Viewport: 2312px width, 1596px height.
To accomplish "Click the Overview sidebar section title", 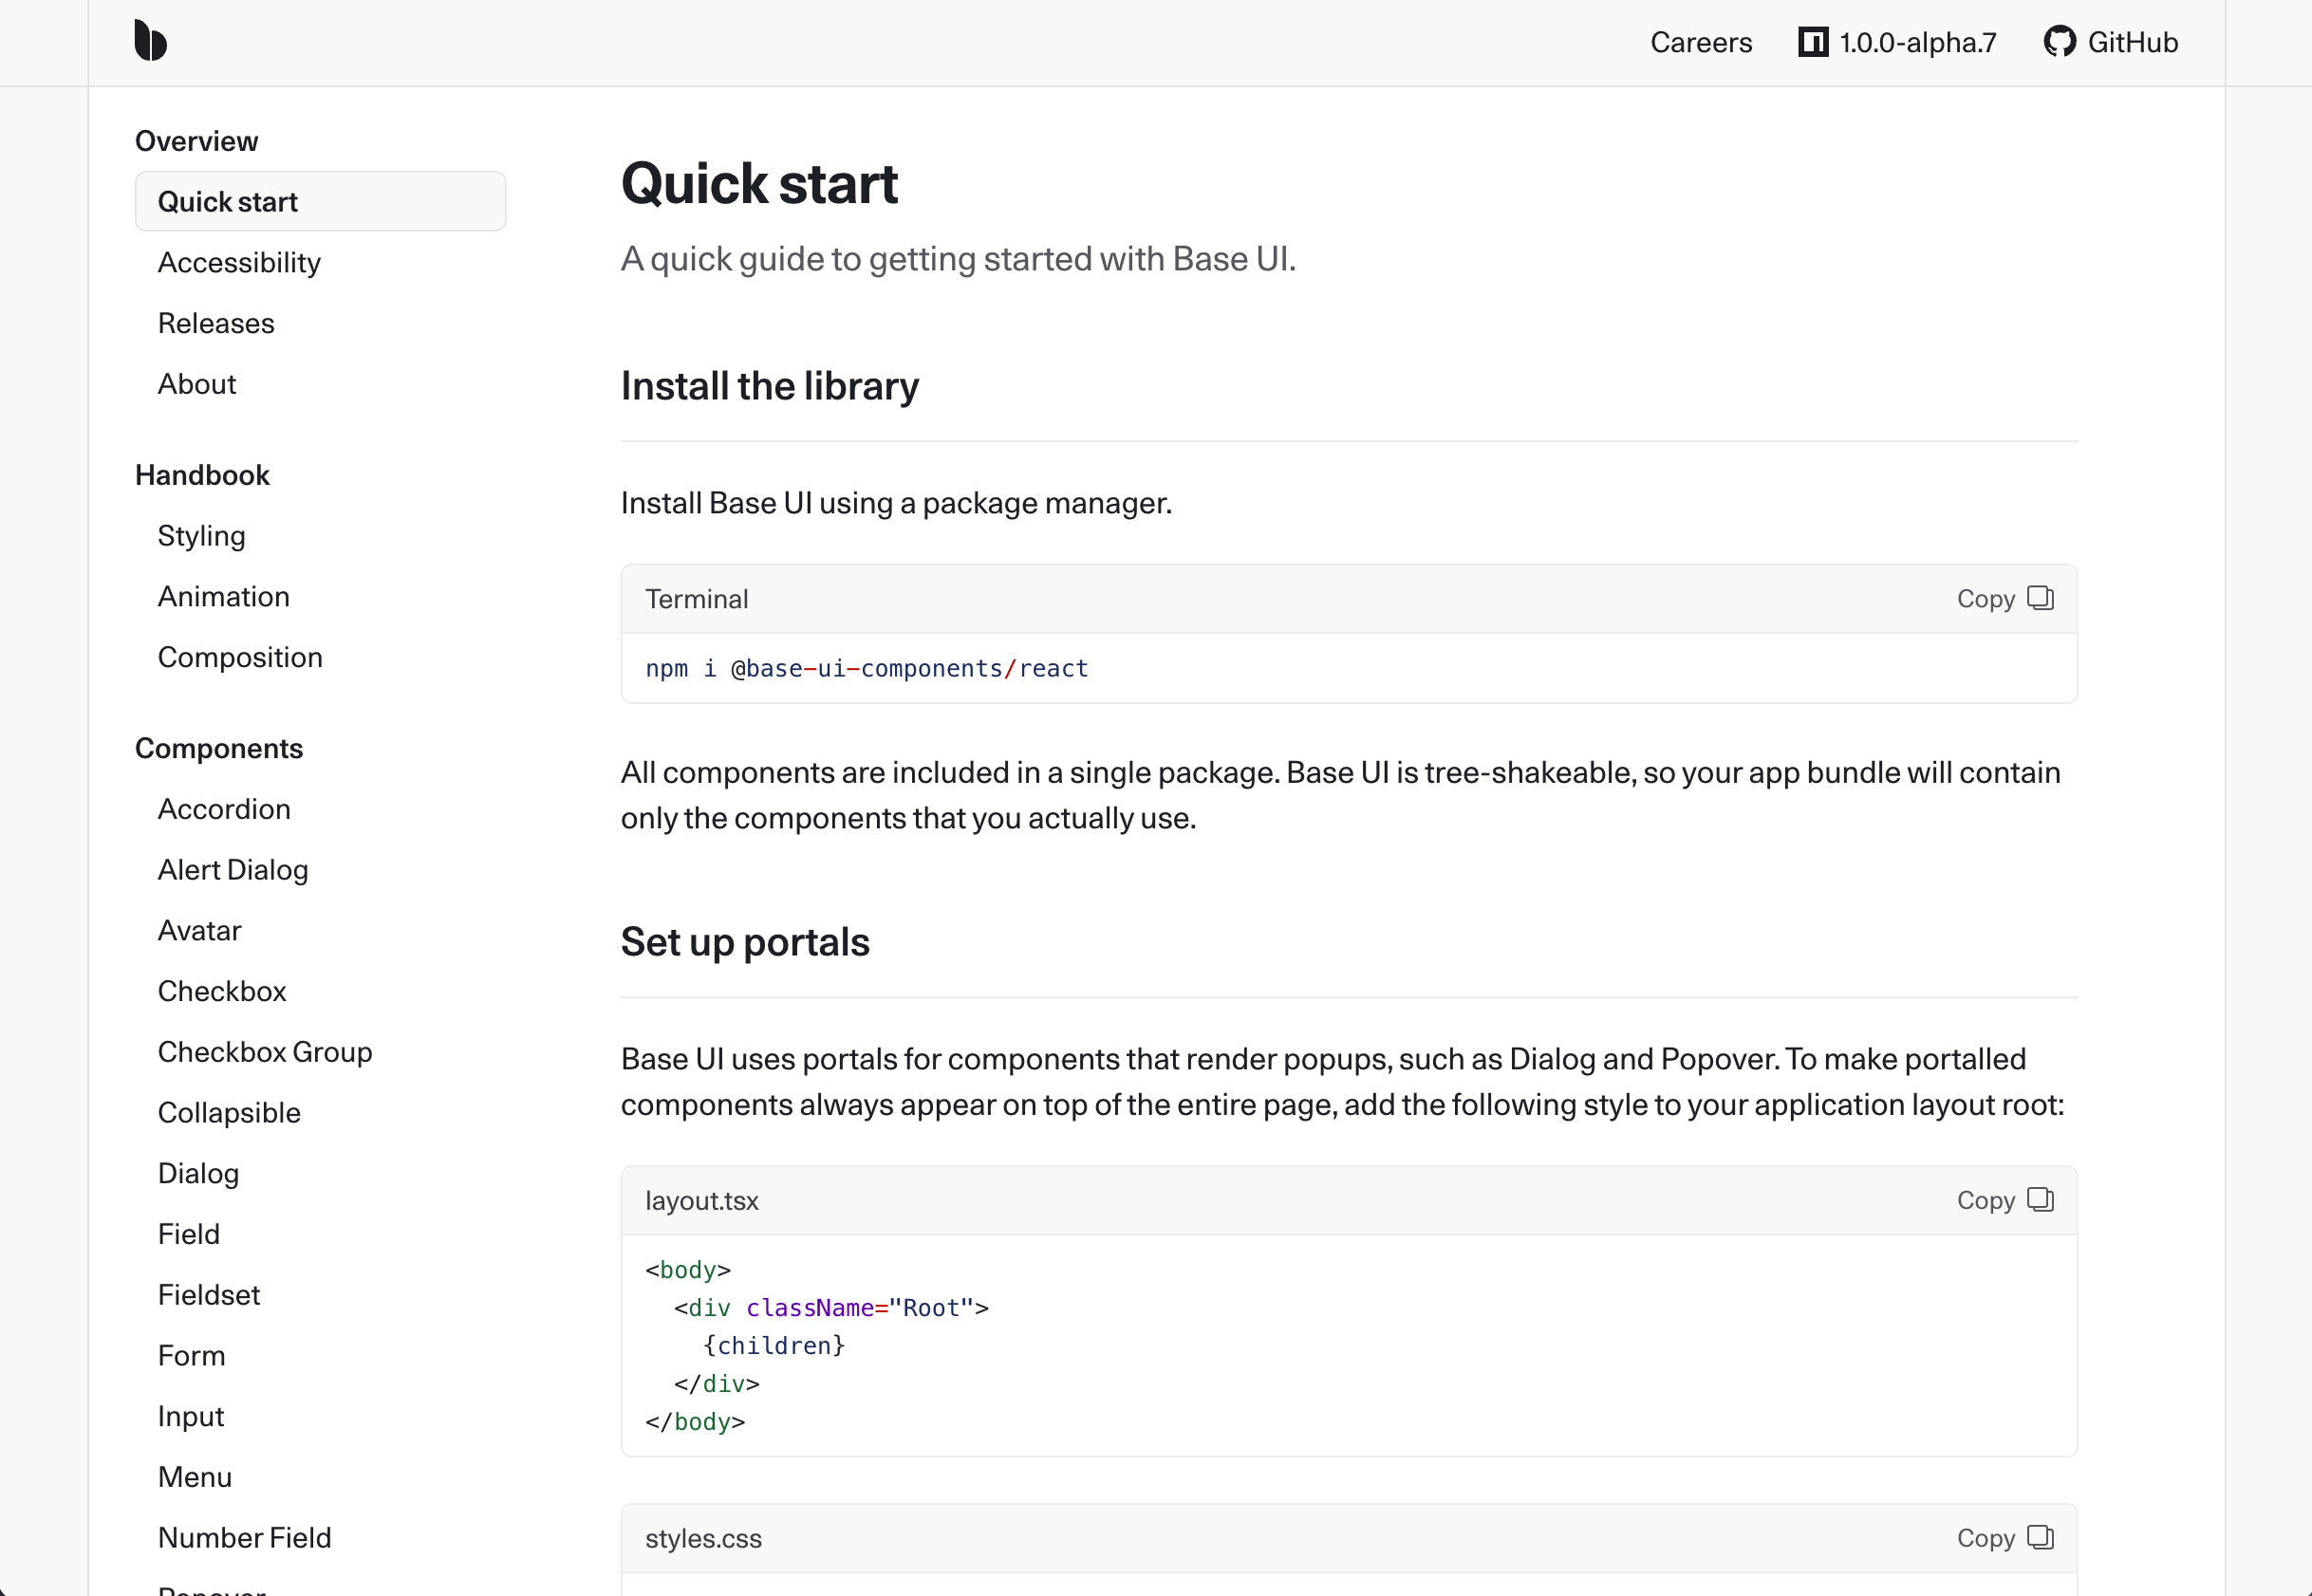I will [197, 141].
